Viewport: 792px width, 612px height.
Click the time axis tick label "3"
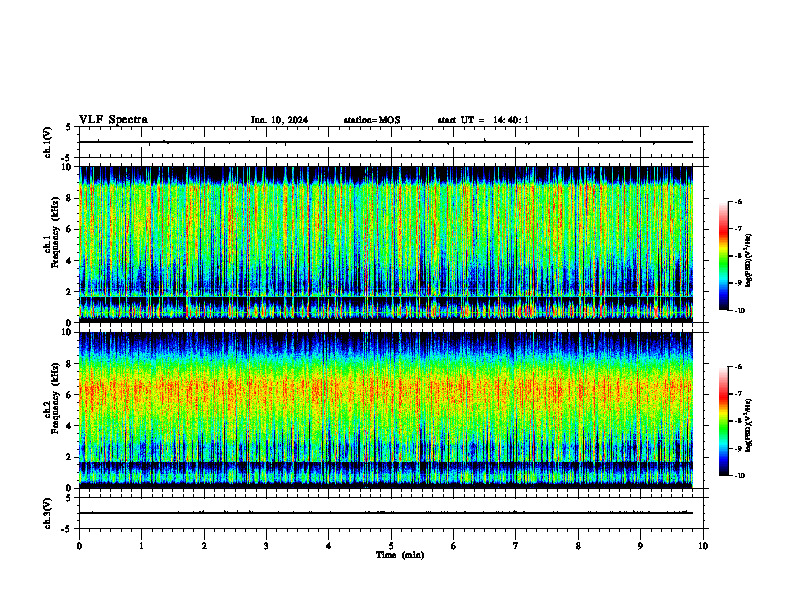[266, 546]
